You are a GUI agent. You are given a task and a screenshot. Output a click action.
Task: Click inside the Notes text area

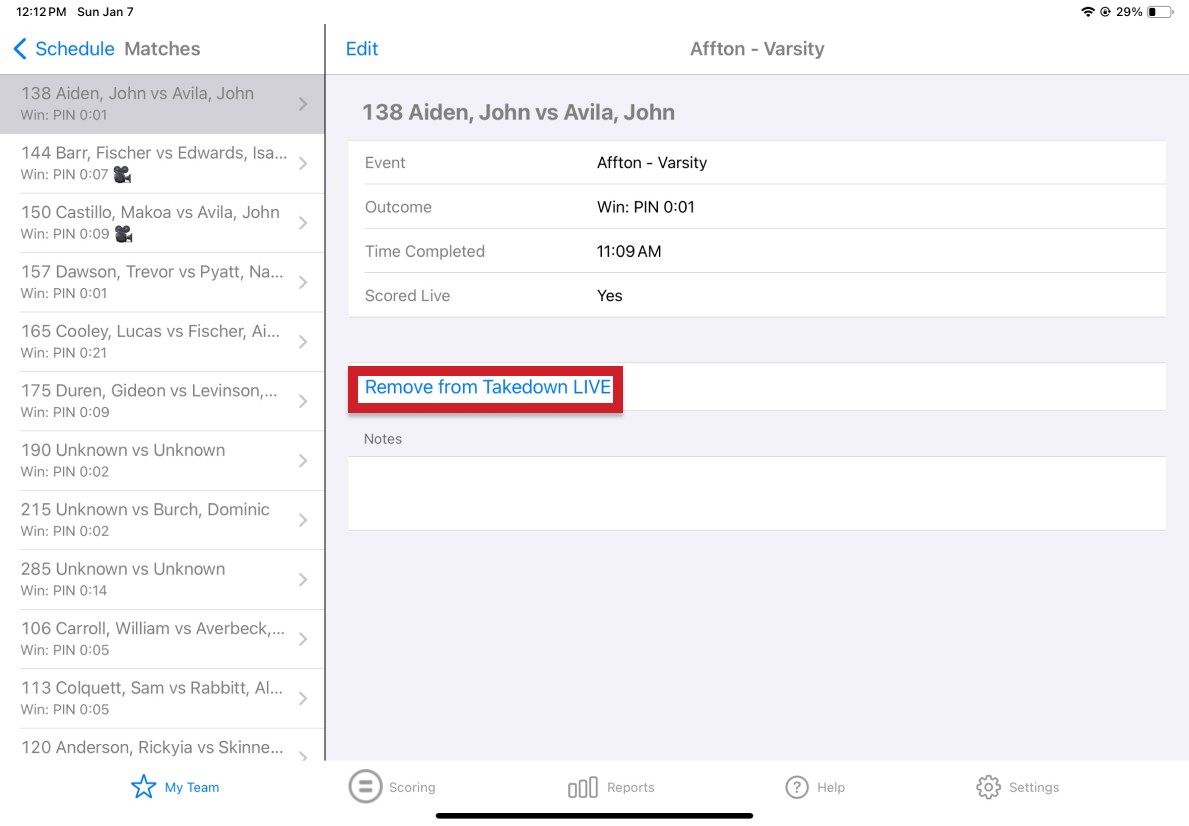[x=756, y=493]
